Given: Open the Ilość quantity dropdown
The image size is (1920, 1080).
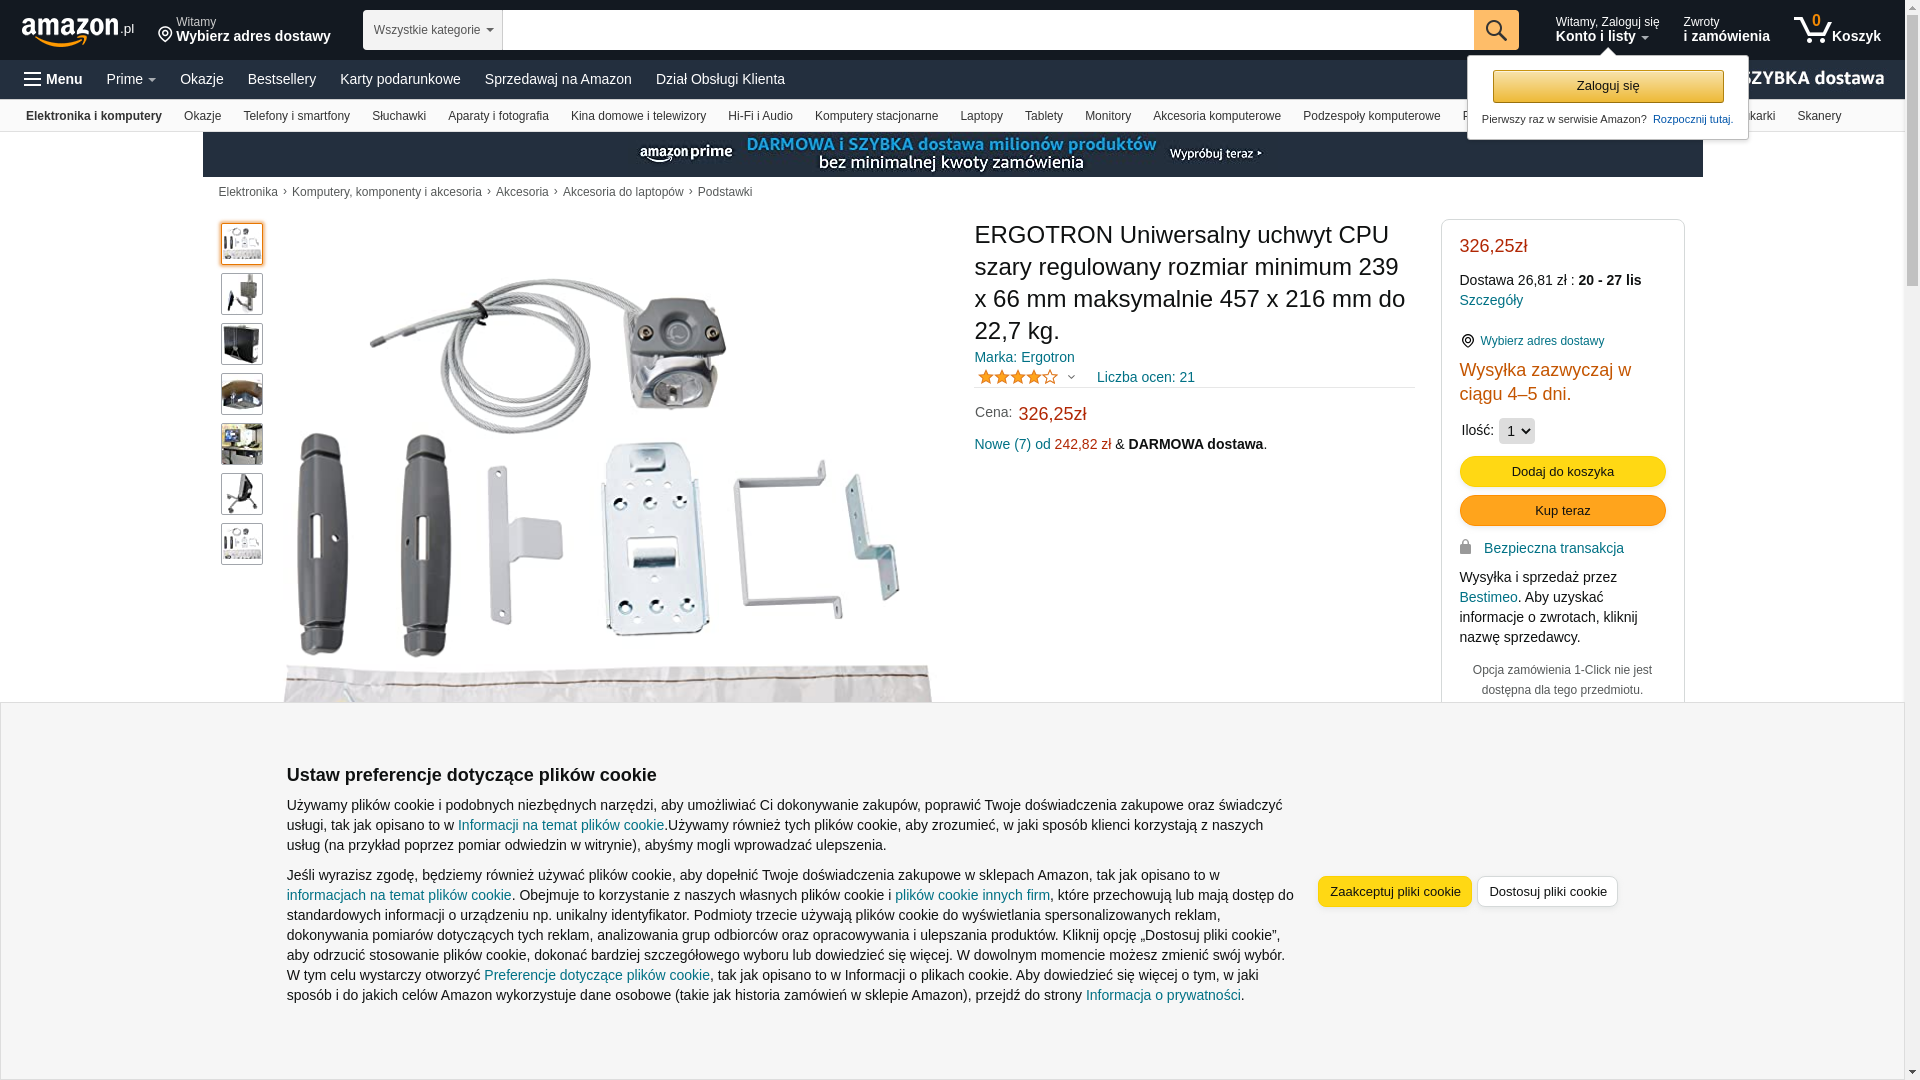Looking at the screenshot, I should (1516, 431).
